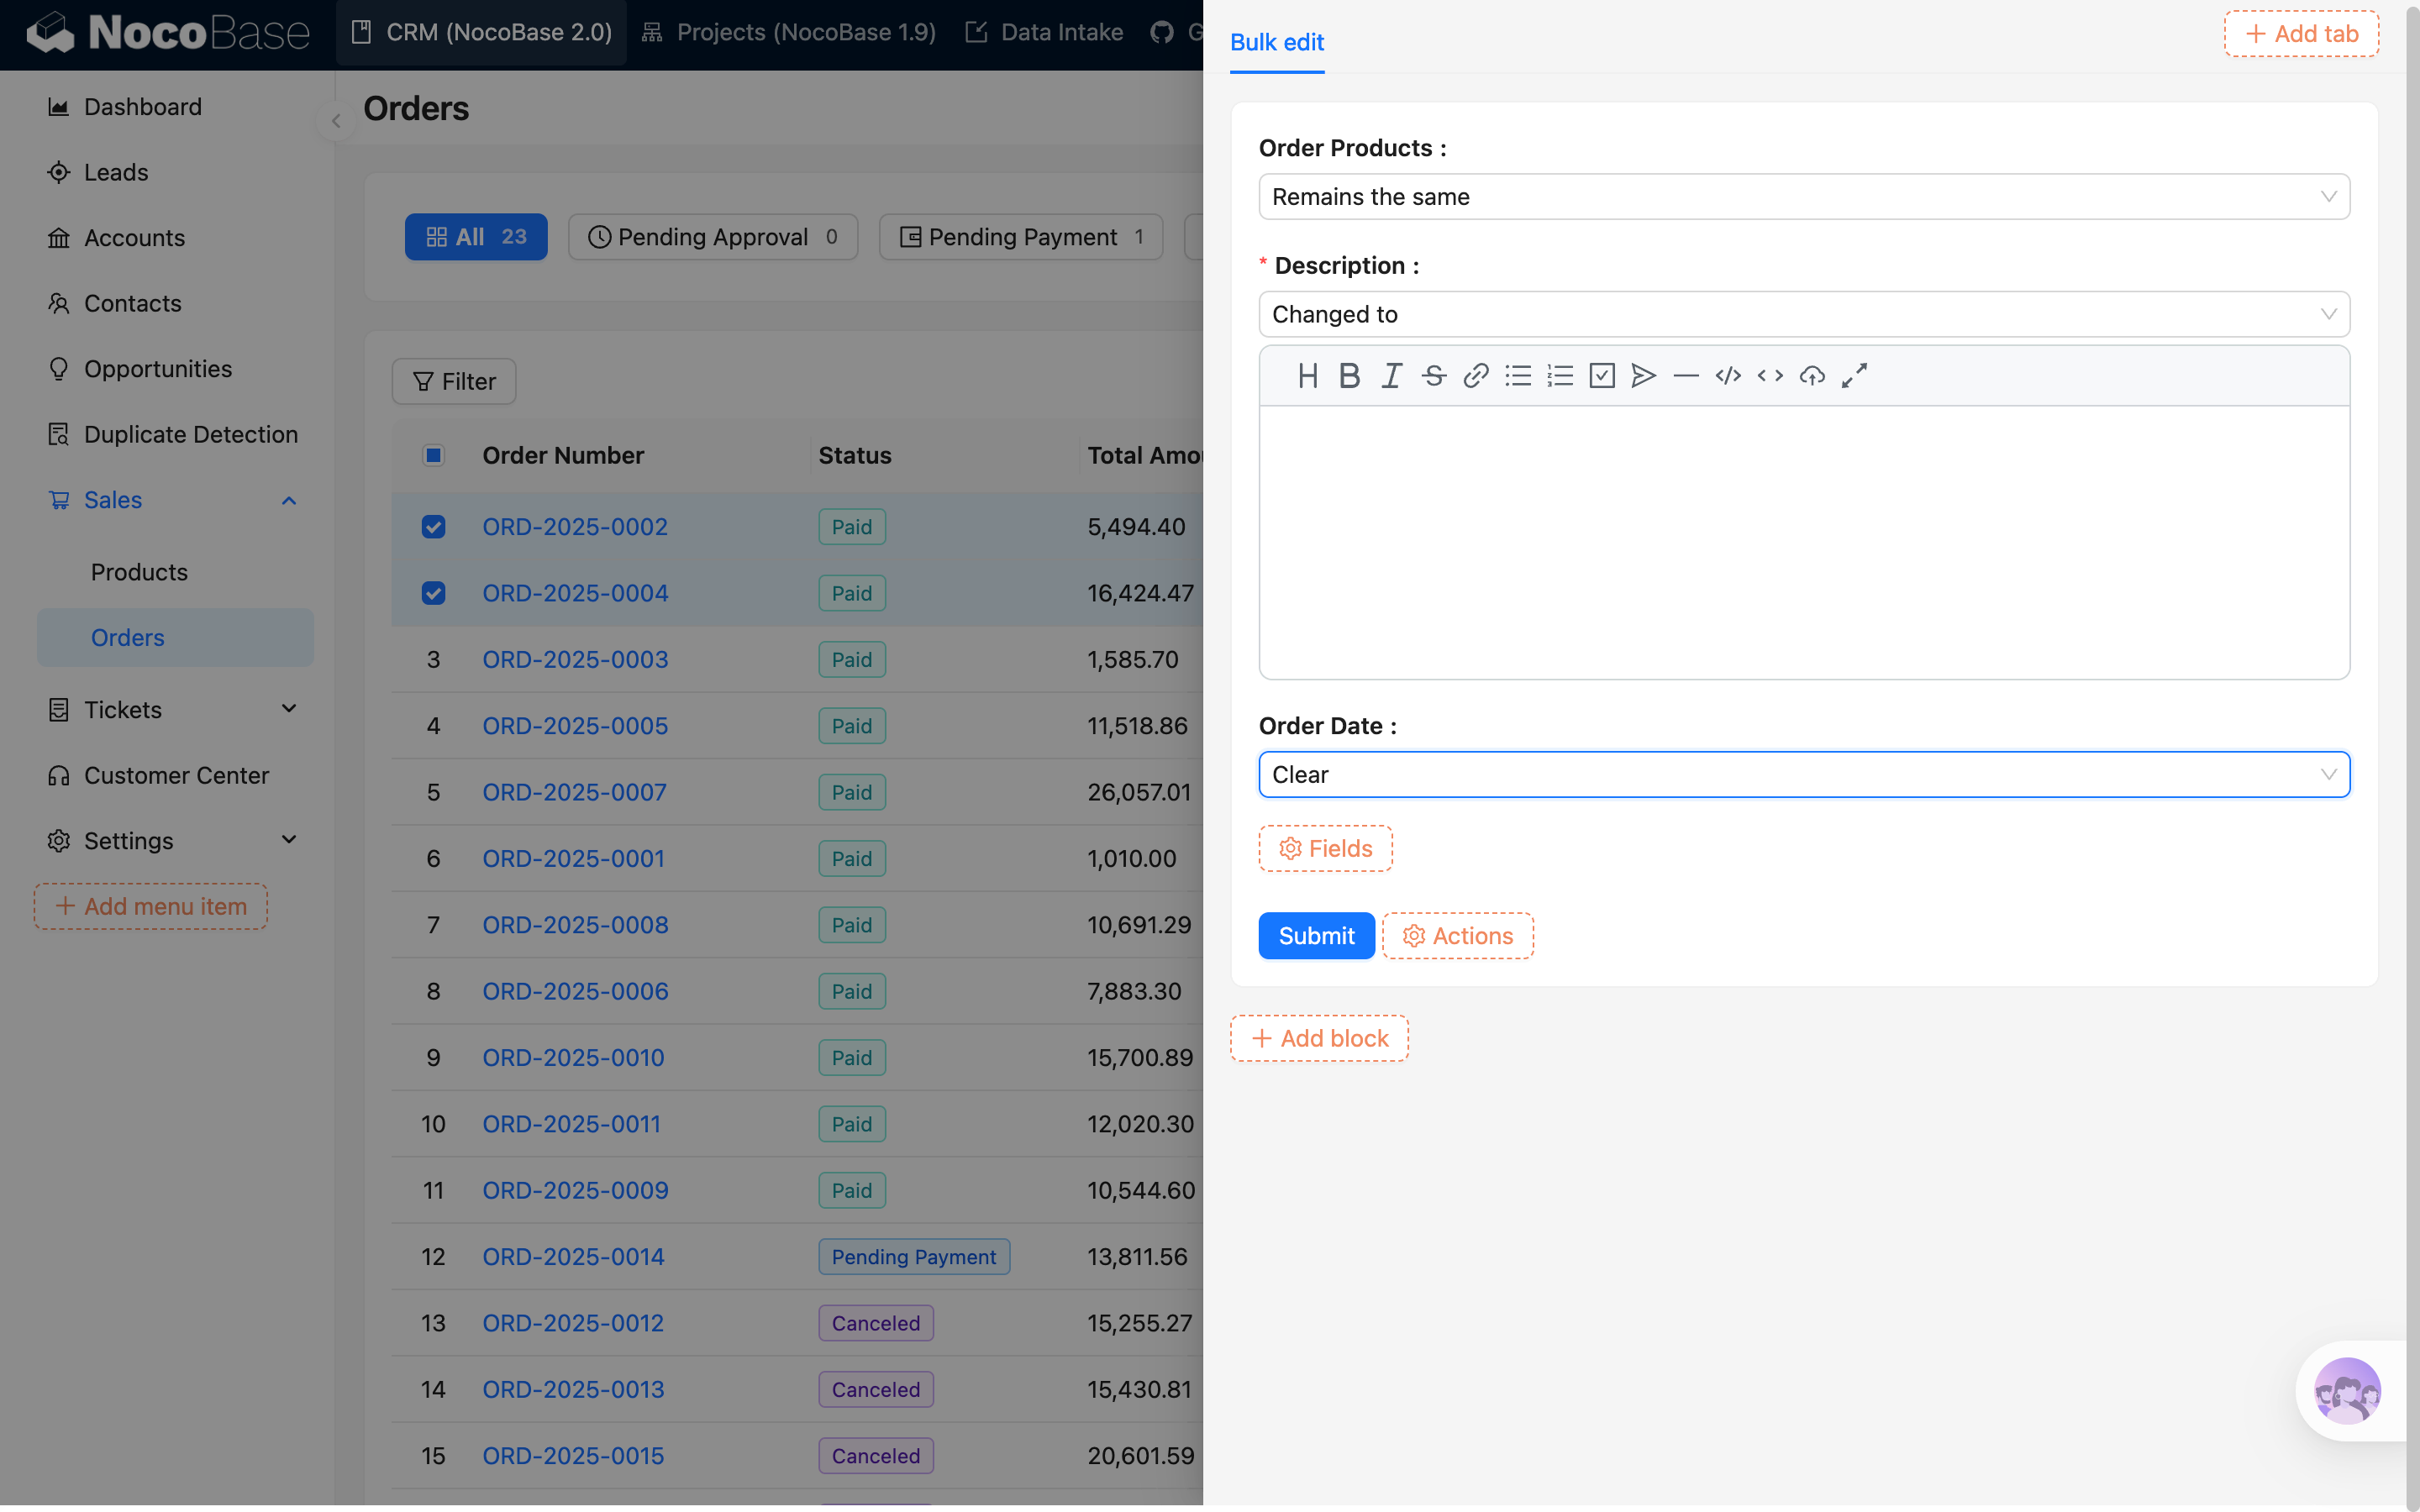Click the Add block button
Viewport: 2420px width, 1512px height.
click(x=1319, y=1038)
